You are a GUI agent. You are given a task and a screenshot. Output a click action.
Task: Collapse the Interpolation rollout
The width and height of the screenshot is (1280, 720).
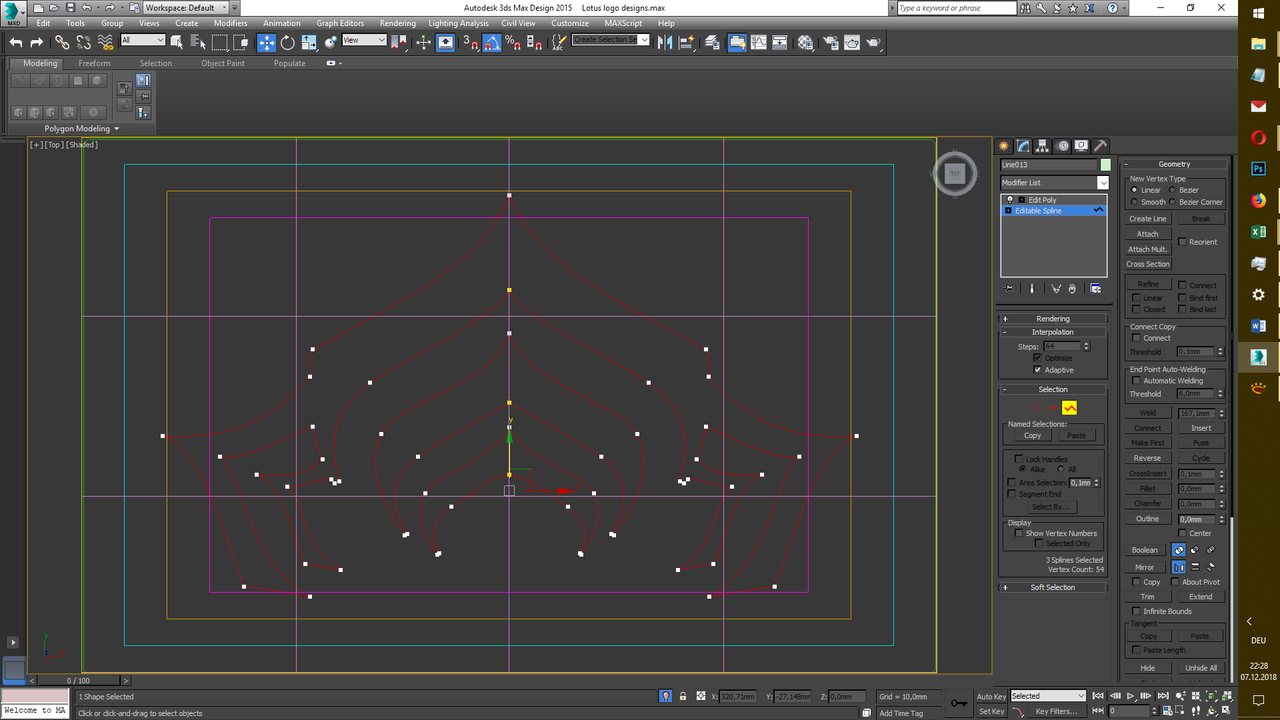coord(1053,332)
